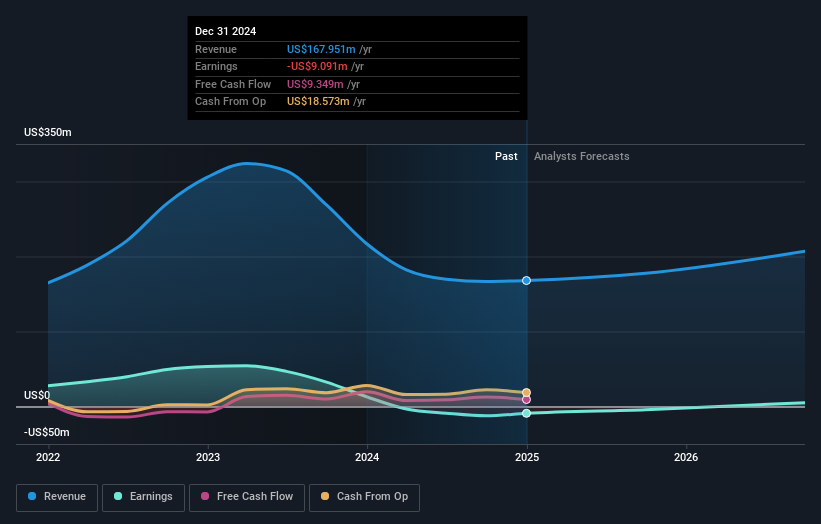This screenshot has width=821, height=524.
Task: Click the tooltip date Dec 31 2024
Action: (x=226, y=31)
